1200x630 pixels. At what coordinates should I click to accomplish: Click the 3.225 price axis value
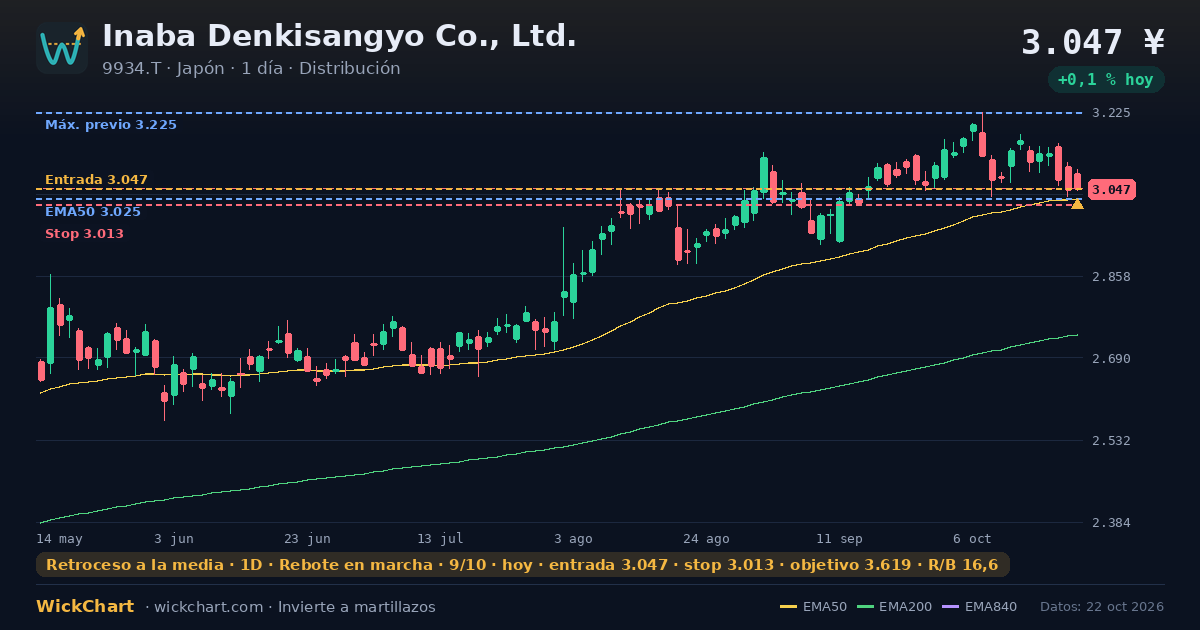coord(1111,113)
